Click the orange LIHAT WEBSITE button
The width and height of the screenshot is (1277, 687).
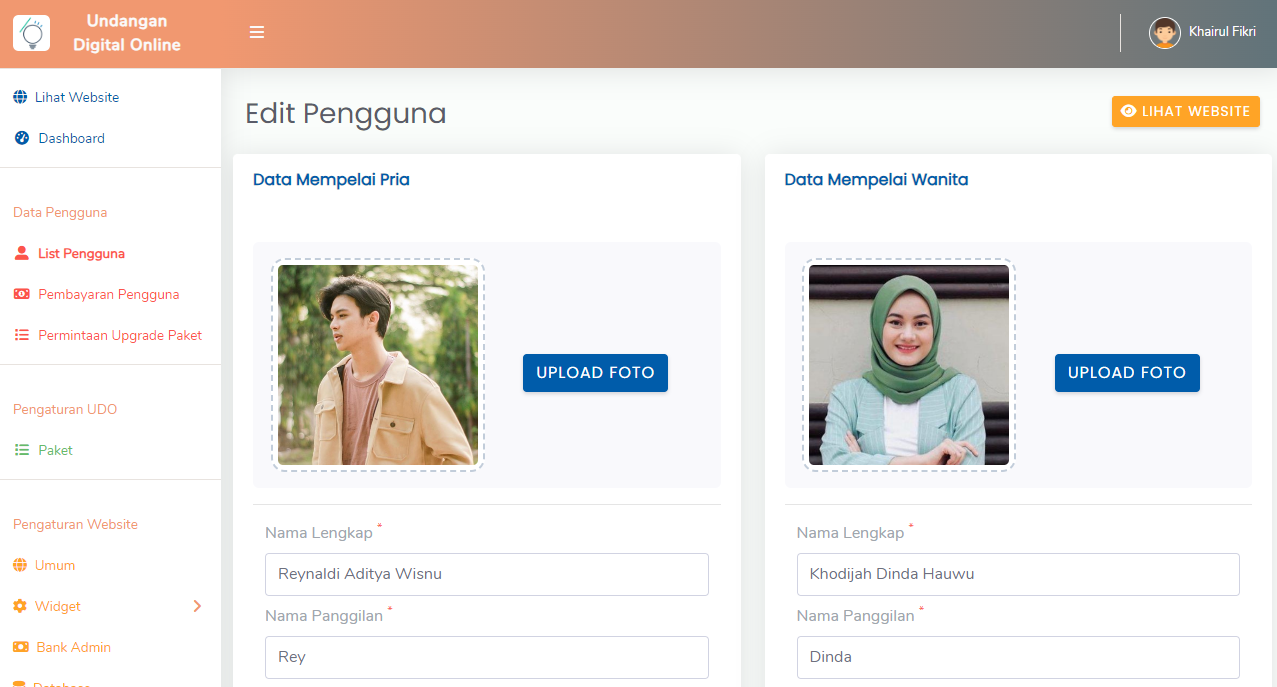click(x=1186, y=111)
